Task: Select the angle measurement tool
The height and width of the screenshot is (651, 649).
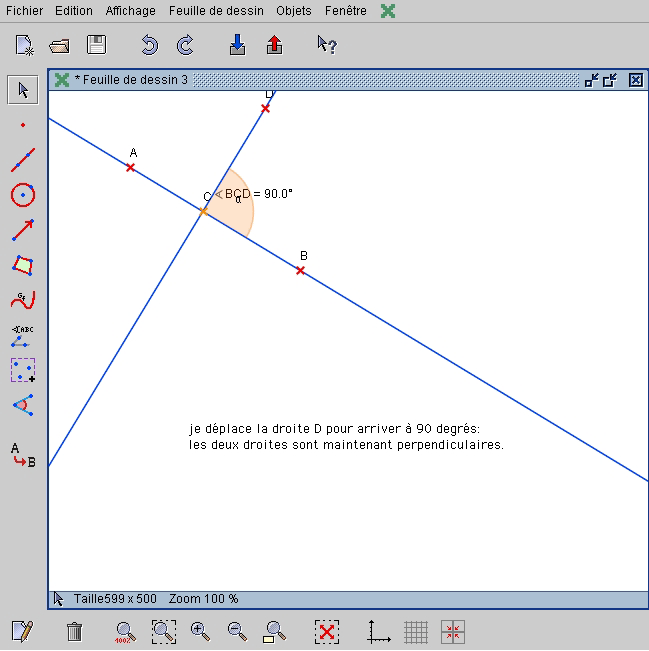Action: (x=23, y=405)
